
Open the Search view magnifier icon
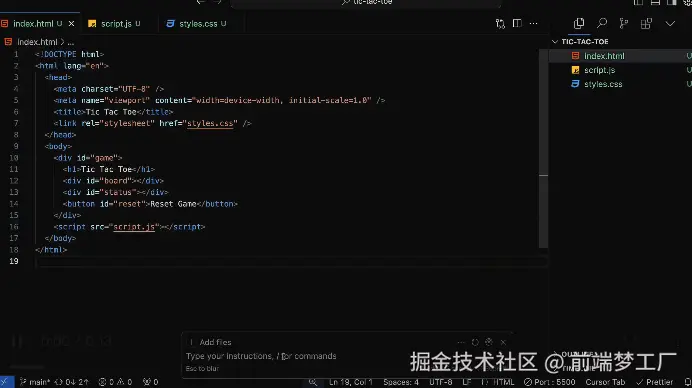pos(602,23)
